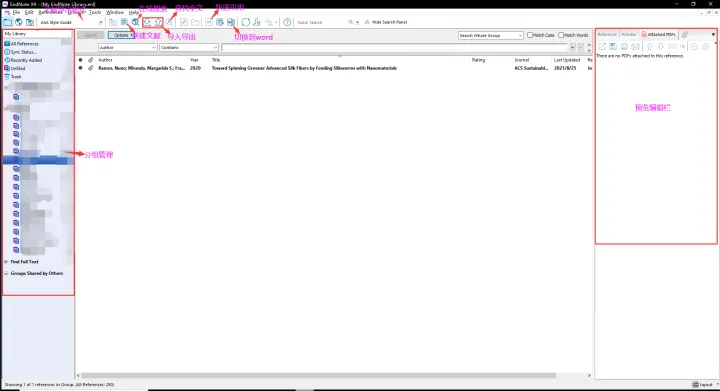Image resolution: width=720 pixels, height=391 pixels.
Task: Click the New Reference toolbar icon
Action: pos(124,22)
